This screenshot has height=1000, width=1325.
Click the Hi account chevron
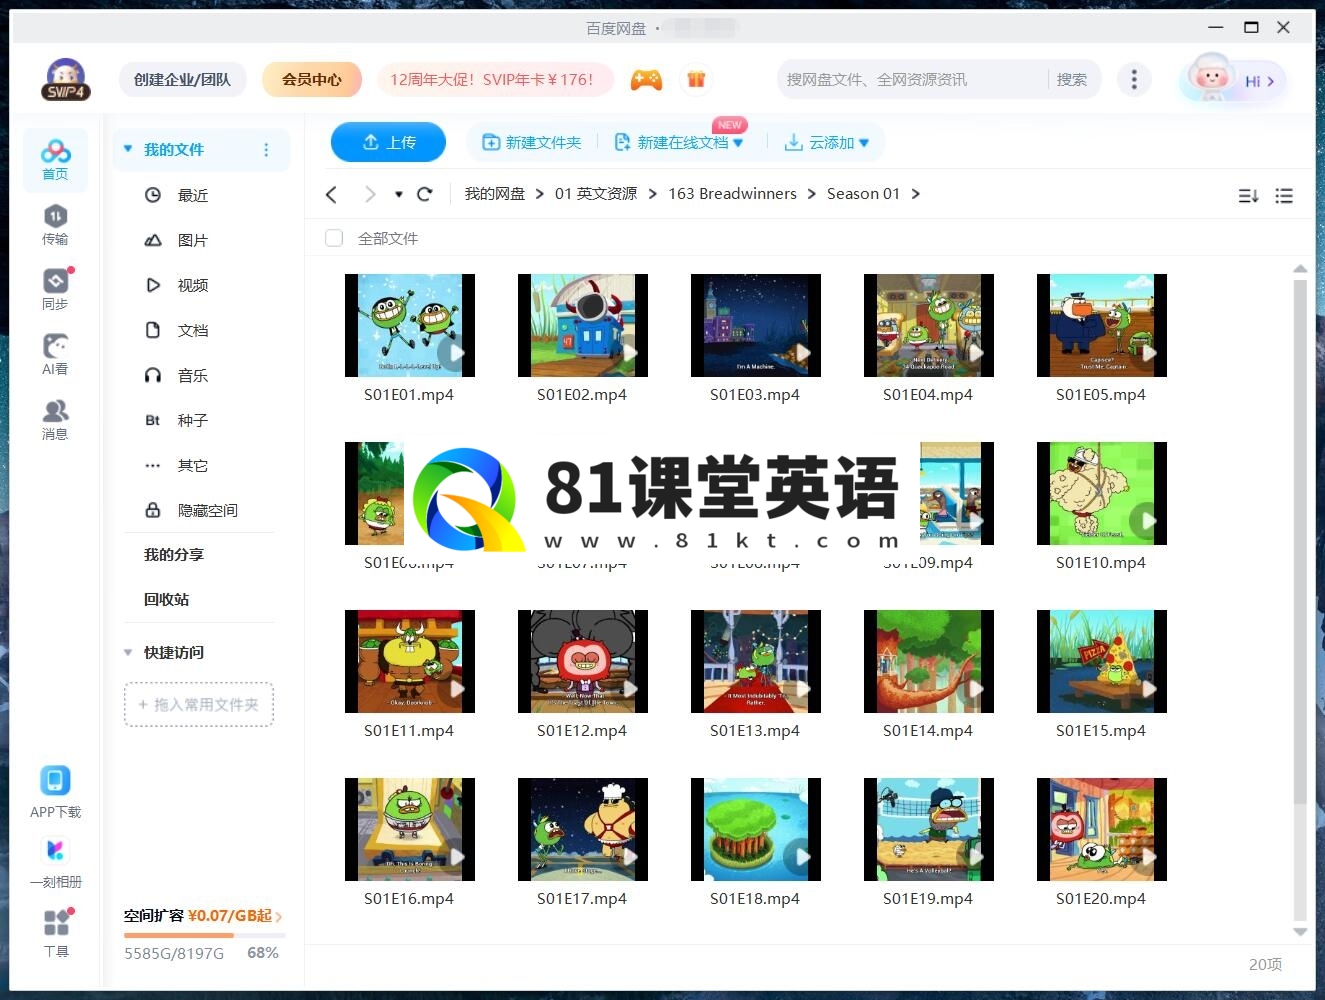(1270, 81)
